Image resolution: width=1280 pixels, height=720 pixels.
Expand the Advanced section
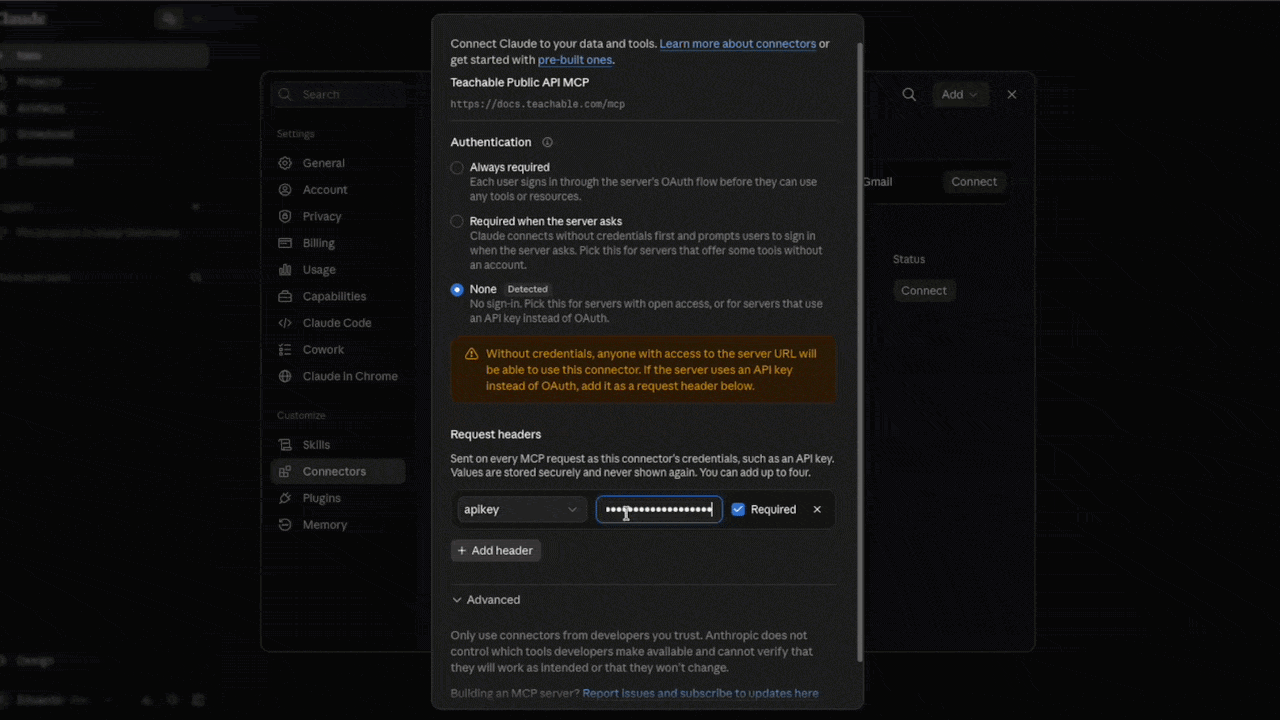tap(486, 600)
